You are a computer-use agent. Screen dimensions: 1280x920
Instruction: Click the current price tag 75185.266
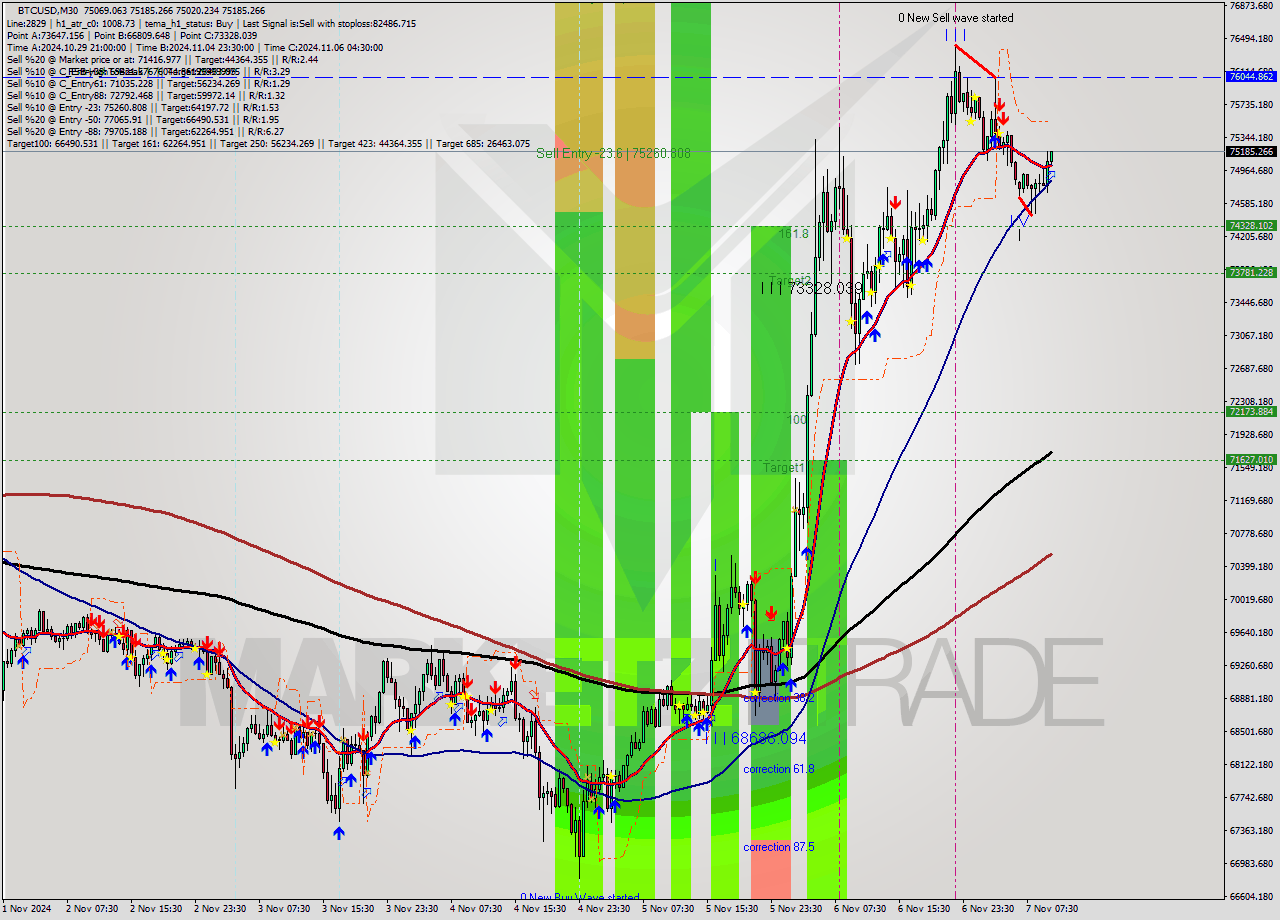click(1251, 152)
